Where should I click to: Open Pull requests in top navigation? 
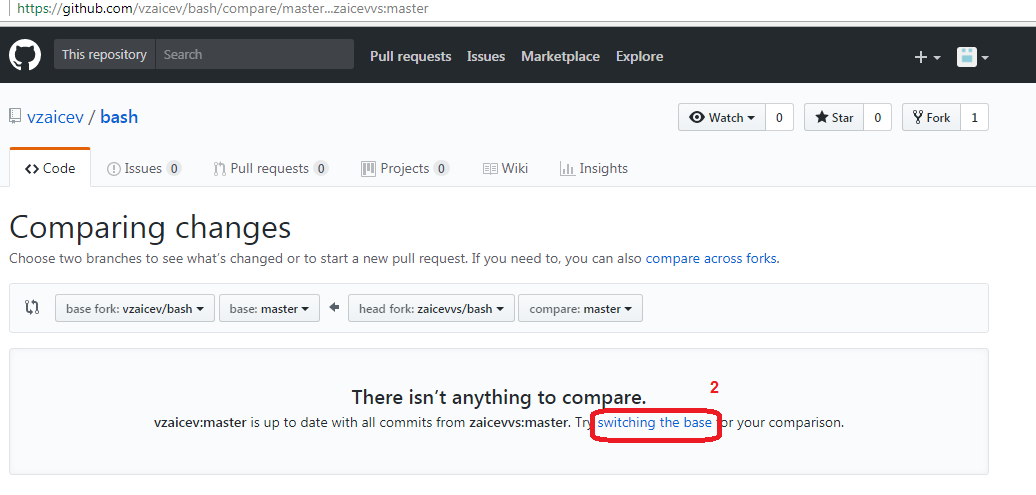point(410,57)
